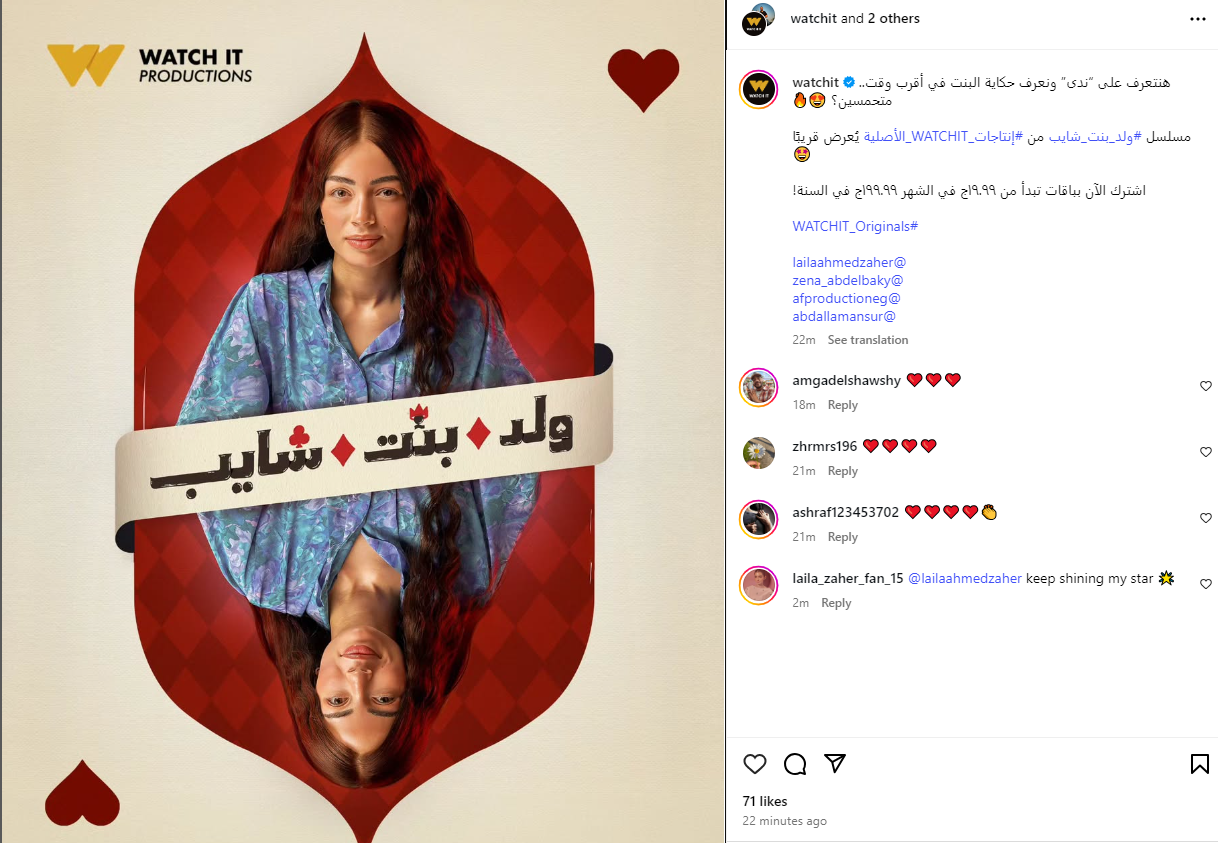Open the @abdallamansur mention link
Viewport: 1218px width, 843px height.
tap(844, 316)
